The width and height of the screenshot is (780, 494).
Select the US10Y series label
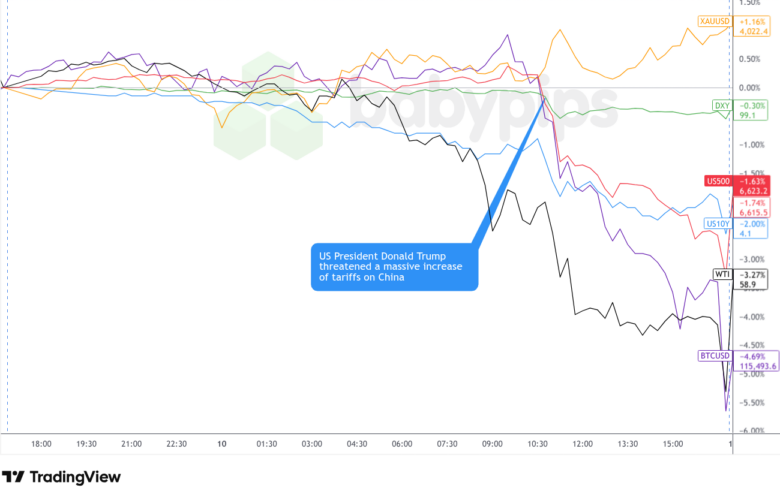click(717, 224)
